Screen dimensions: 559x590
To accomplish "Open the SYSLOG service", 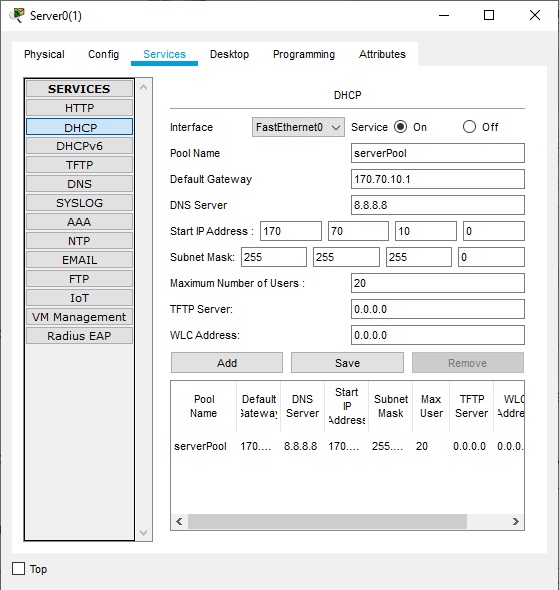I will pos(79,203).
